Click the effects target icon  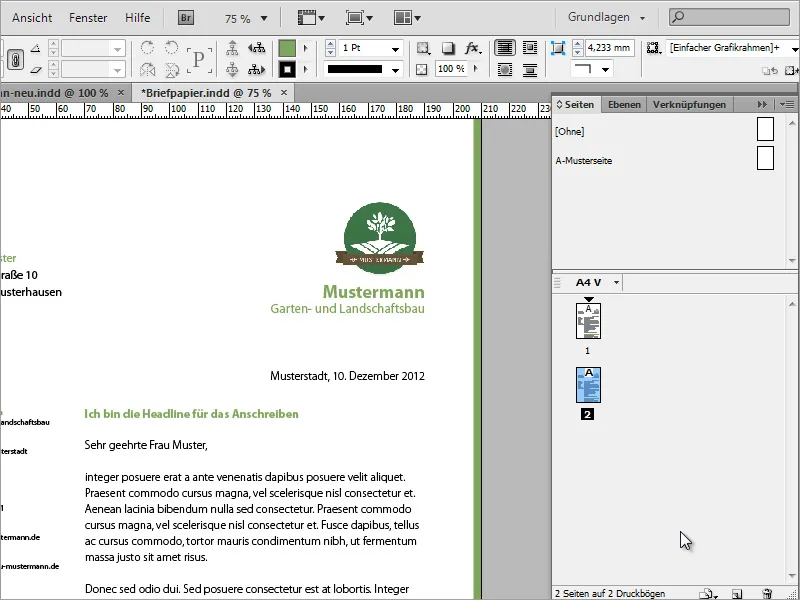coord(423,48)
